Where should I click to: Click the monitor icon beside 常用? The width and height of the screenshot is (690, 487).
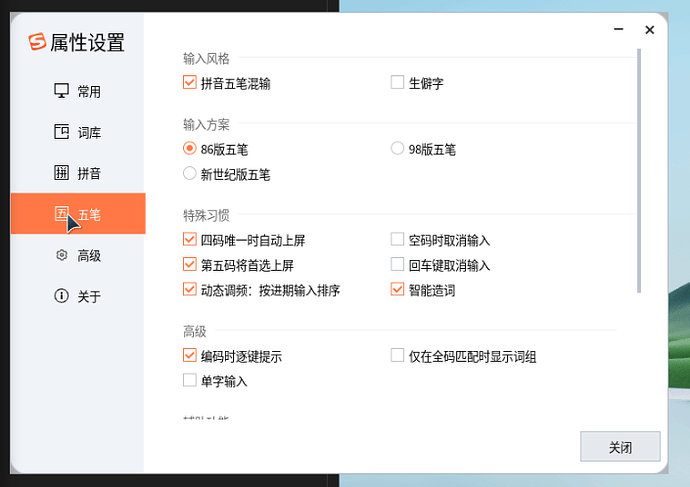62,91
